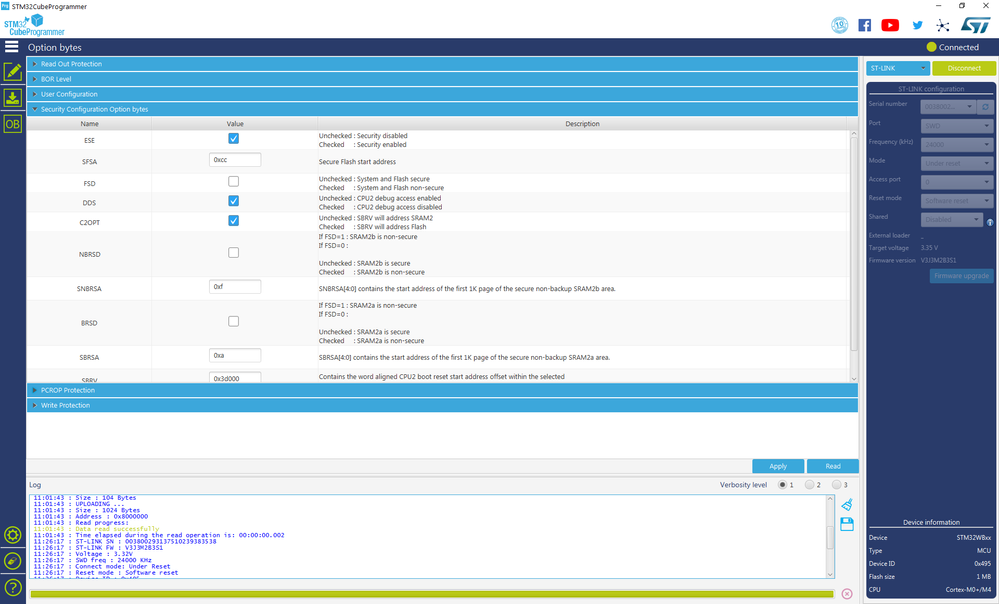Viewport: 999px width, 604px height.
Task: Open Erasing & Programming download view
Action: [13, 97]
